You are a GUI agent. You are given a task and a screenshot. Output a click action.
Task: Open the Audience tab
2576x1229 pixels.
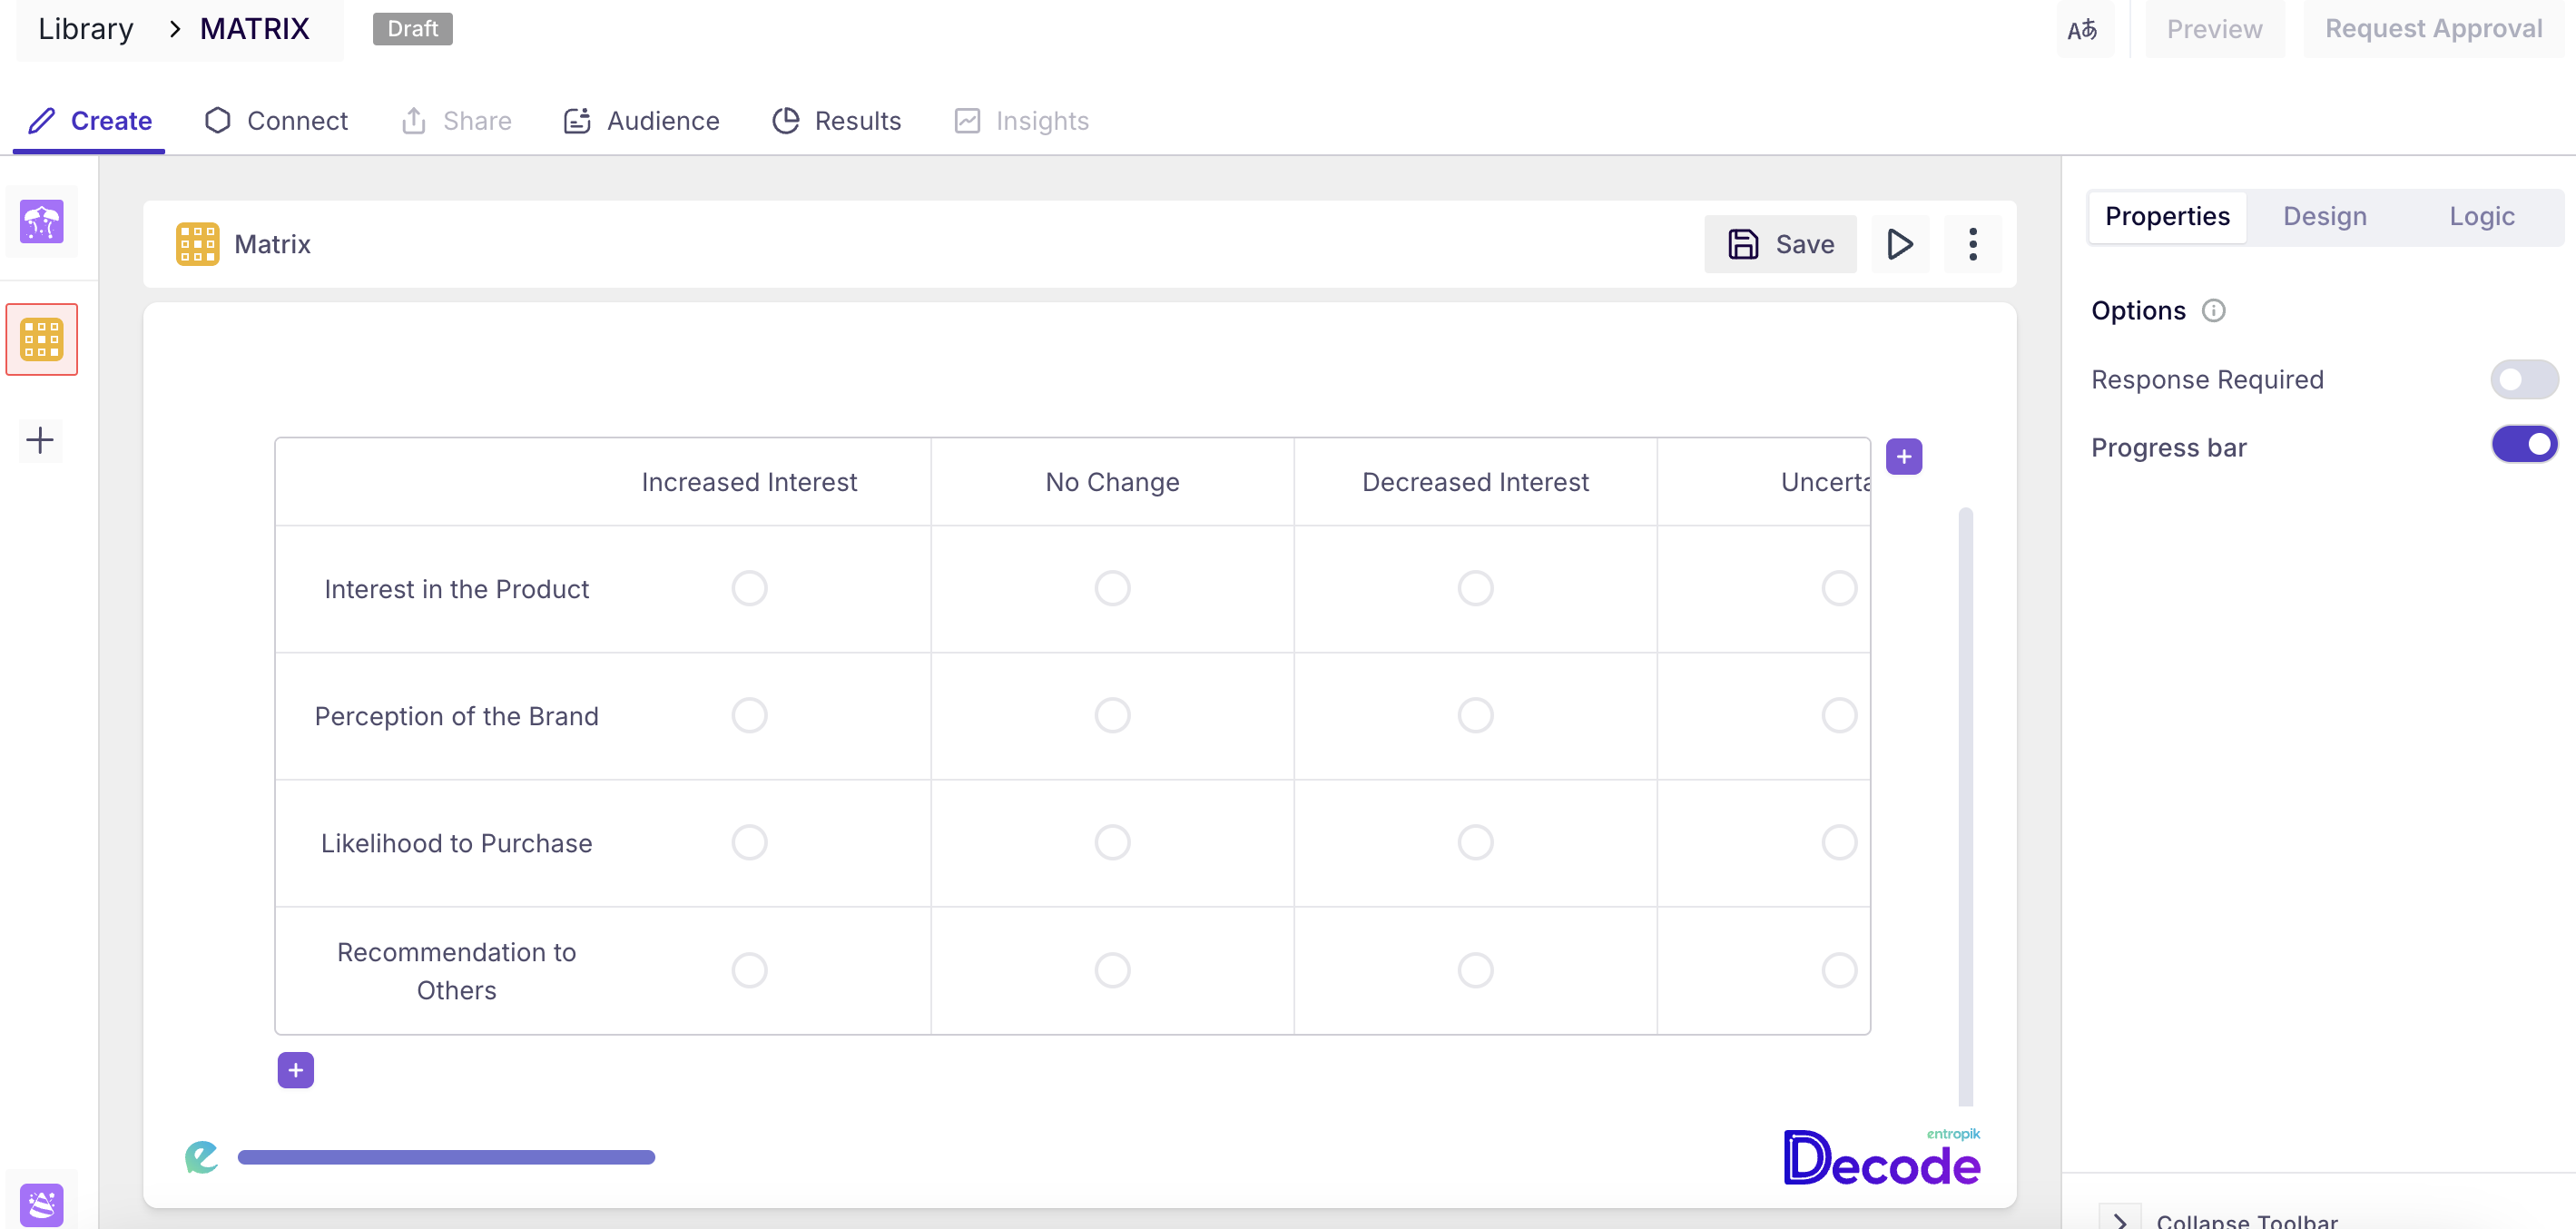[x=641, y=121]
